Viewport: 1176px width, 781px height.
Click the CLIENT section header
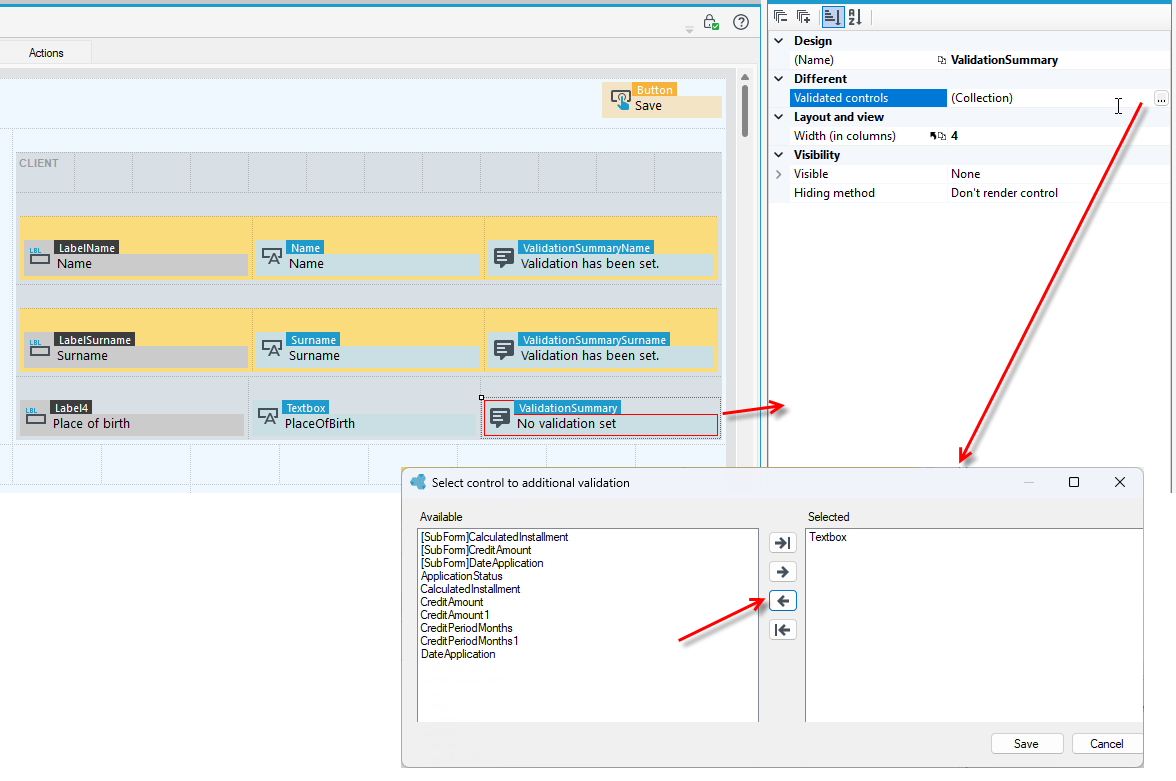pyautogui.click(x=38, y=163)
